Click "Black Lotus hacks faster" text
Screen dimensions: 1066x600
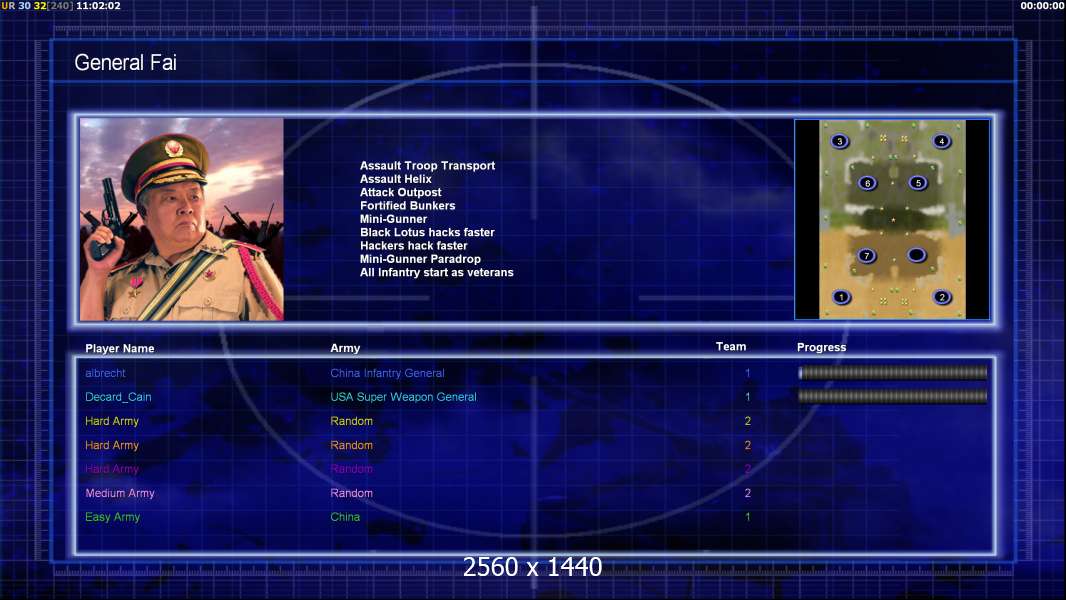point(427,232)
